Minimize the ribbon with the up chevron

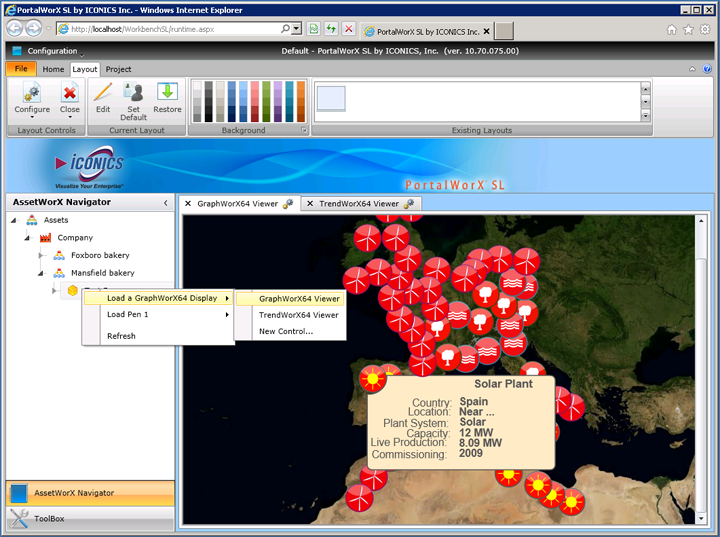(x=692, y=69)
